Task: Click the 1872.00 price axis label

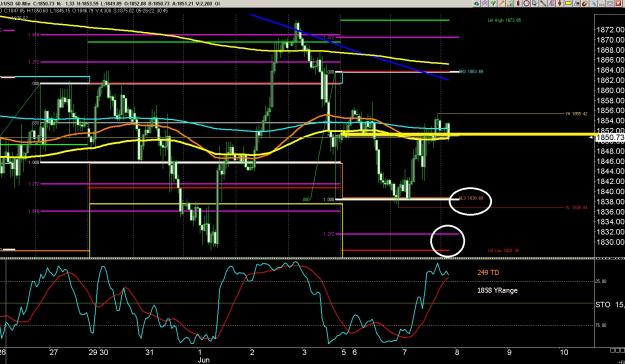Action: [610, 30]
